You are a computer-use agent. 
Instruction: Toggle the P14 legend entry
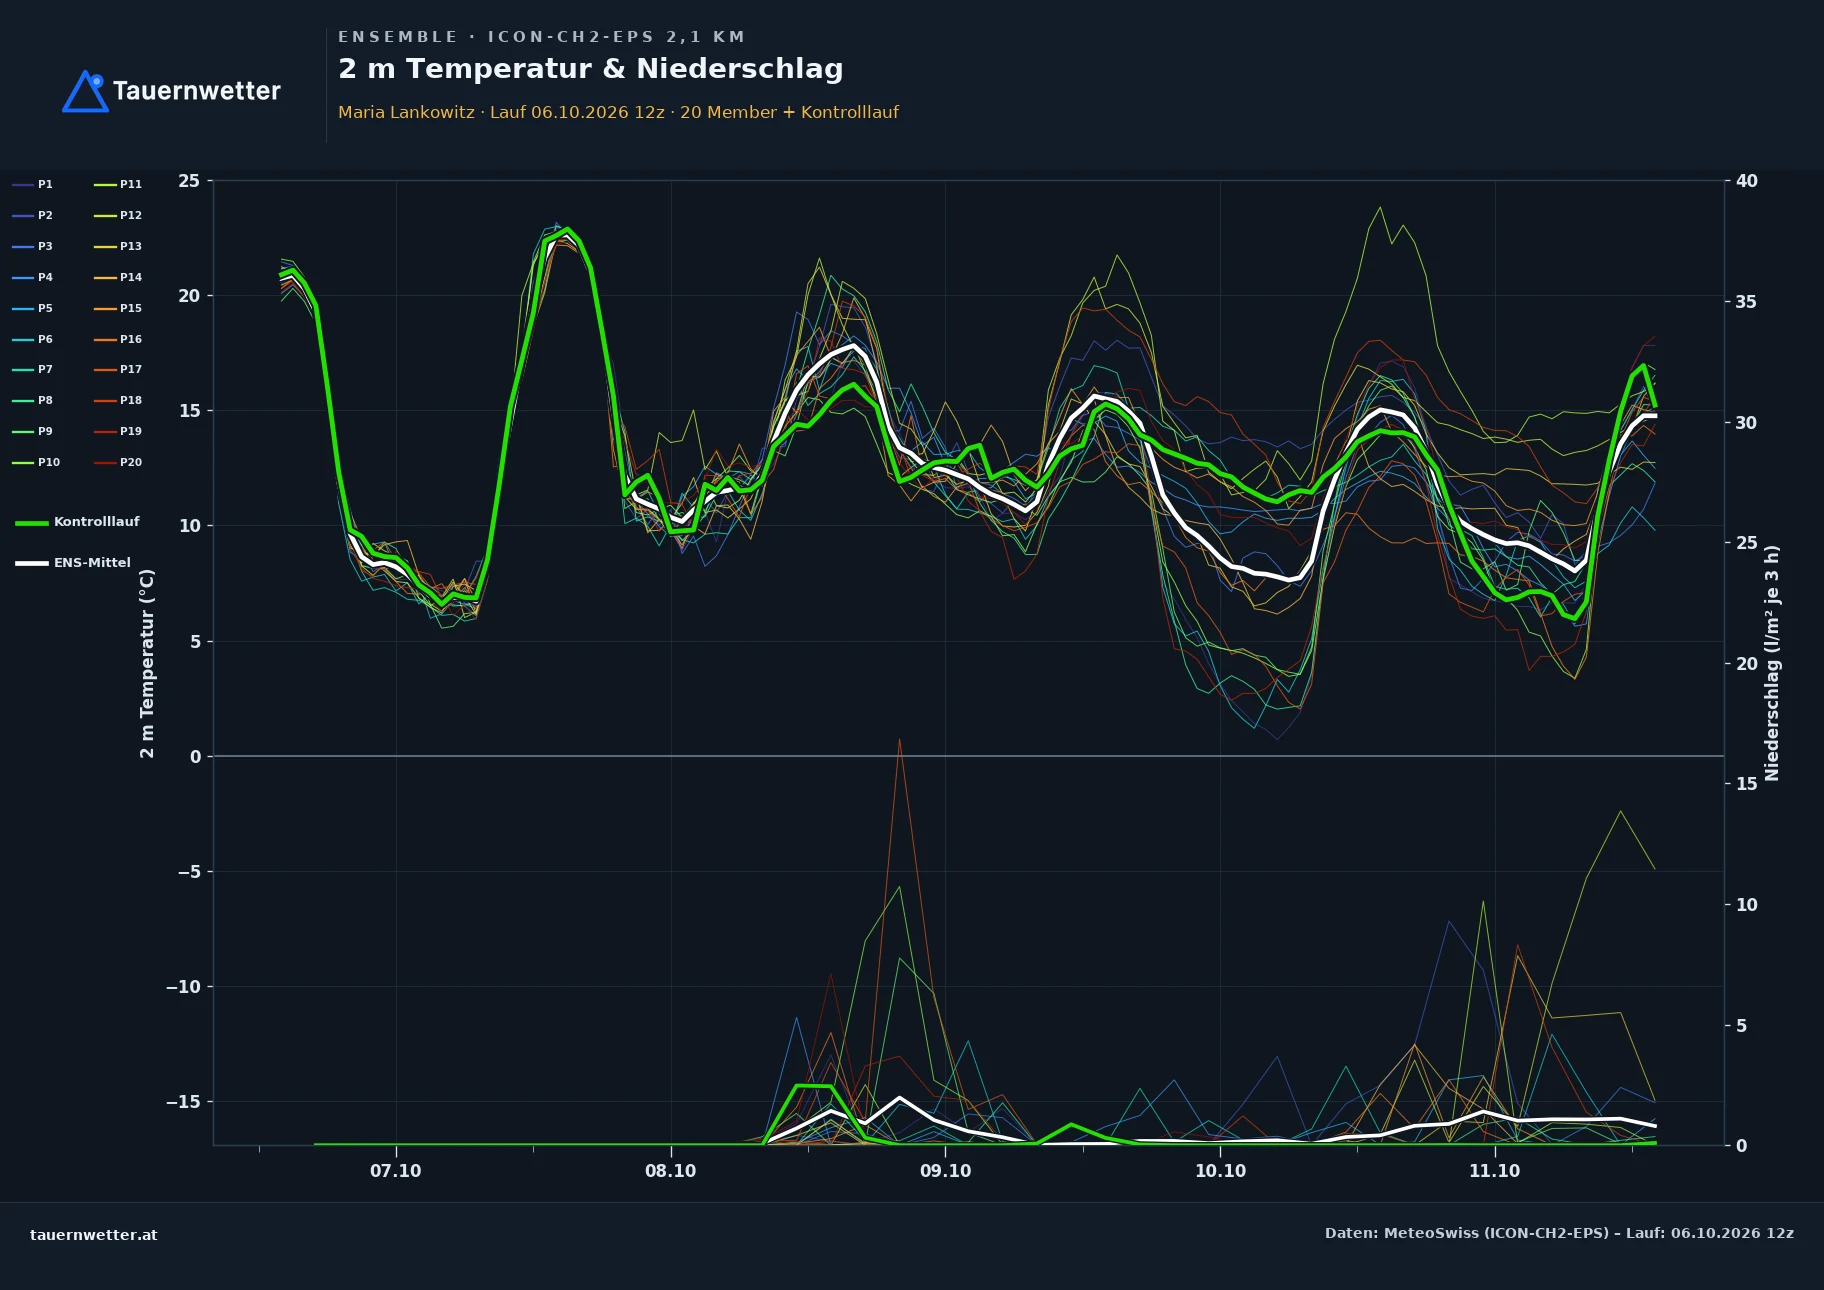[x=118, y=277]
